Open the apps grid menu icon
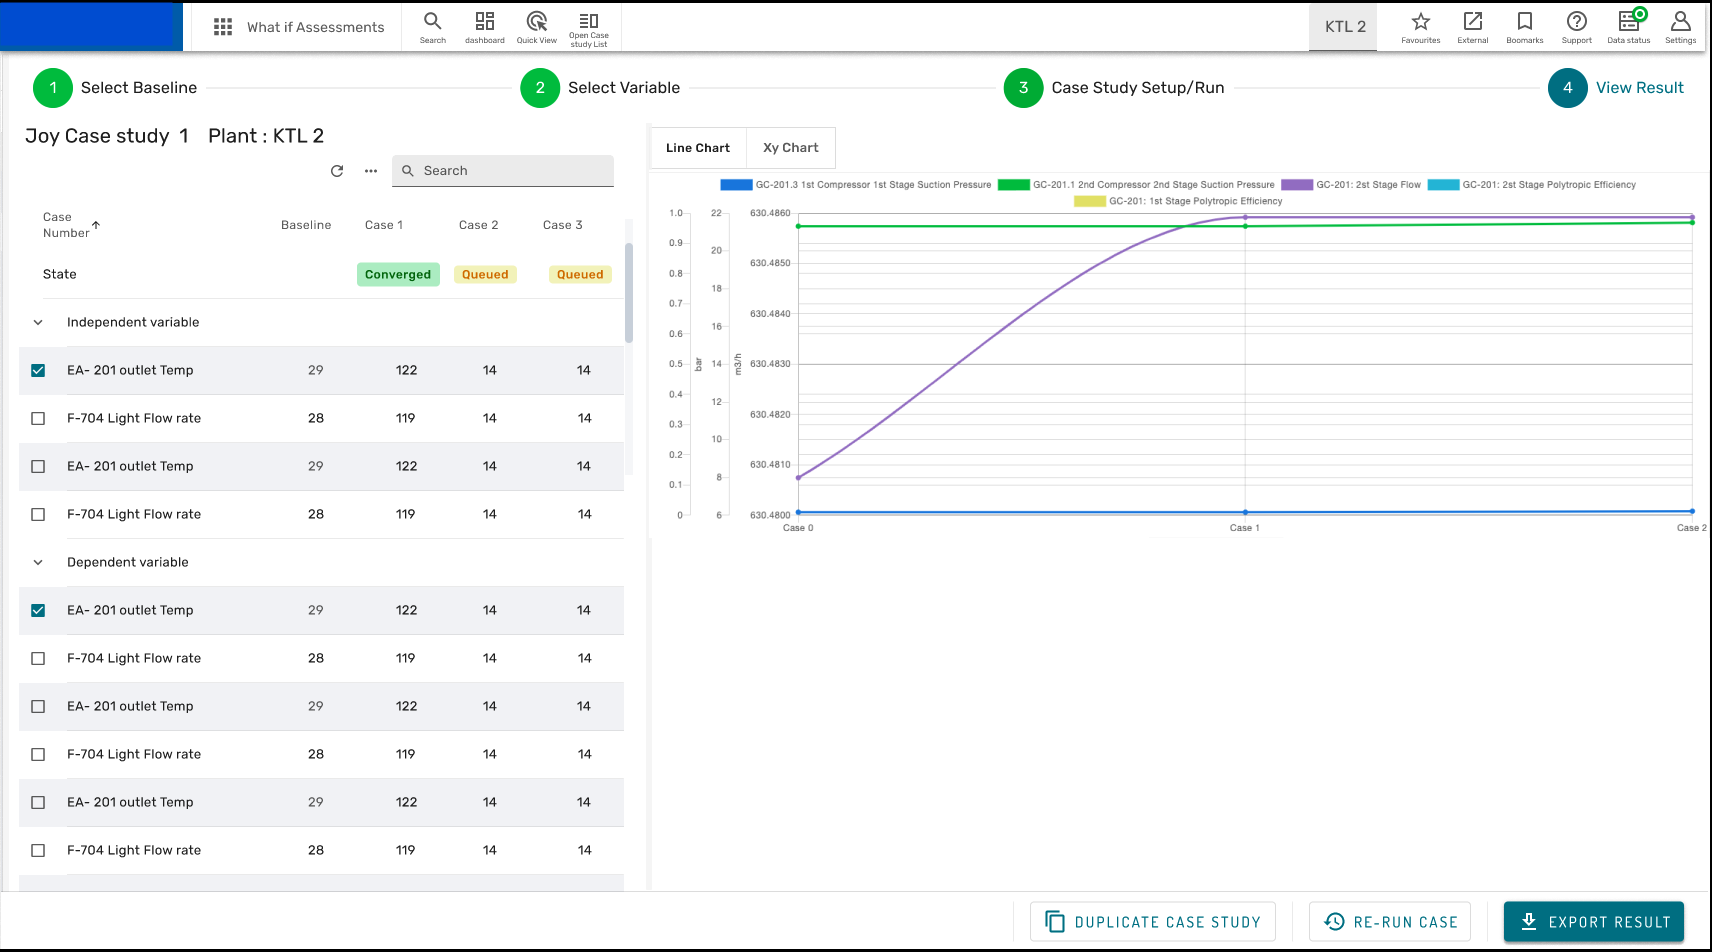 pyautogui.click(x=223, y=27)
